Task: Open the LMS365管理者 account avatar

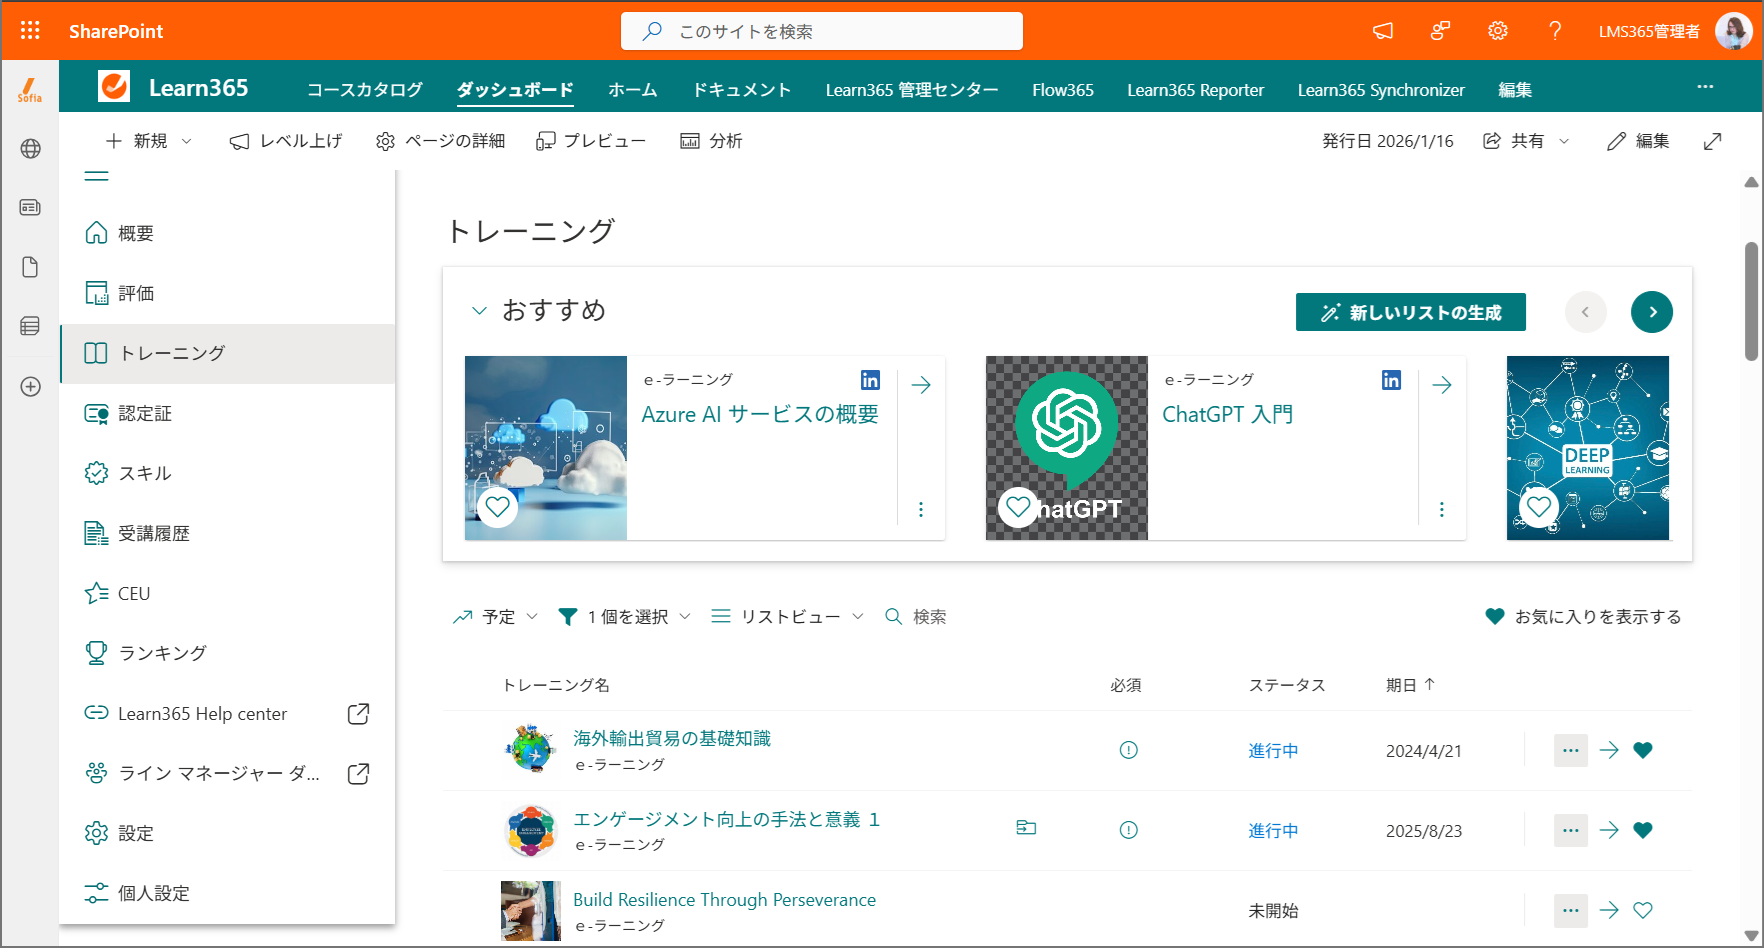Action: click(x=1733, y=31)
